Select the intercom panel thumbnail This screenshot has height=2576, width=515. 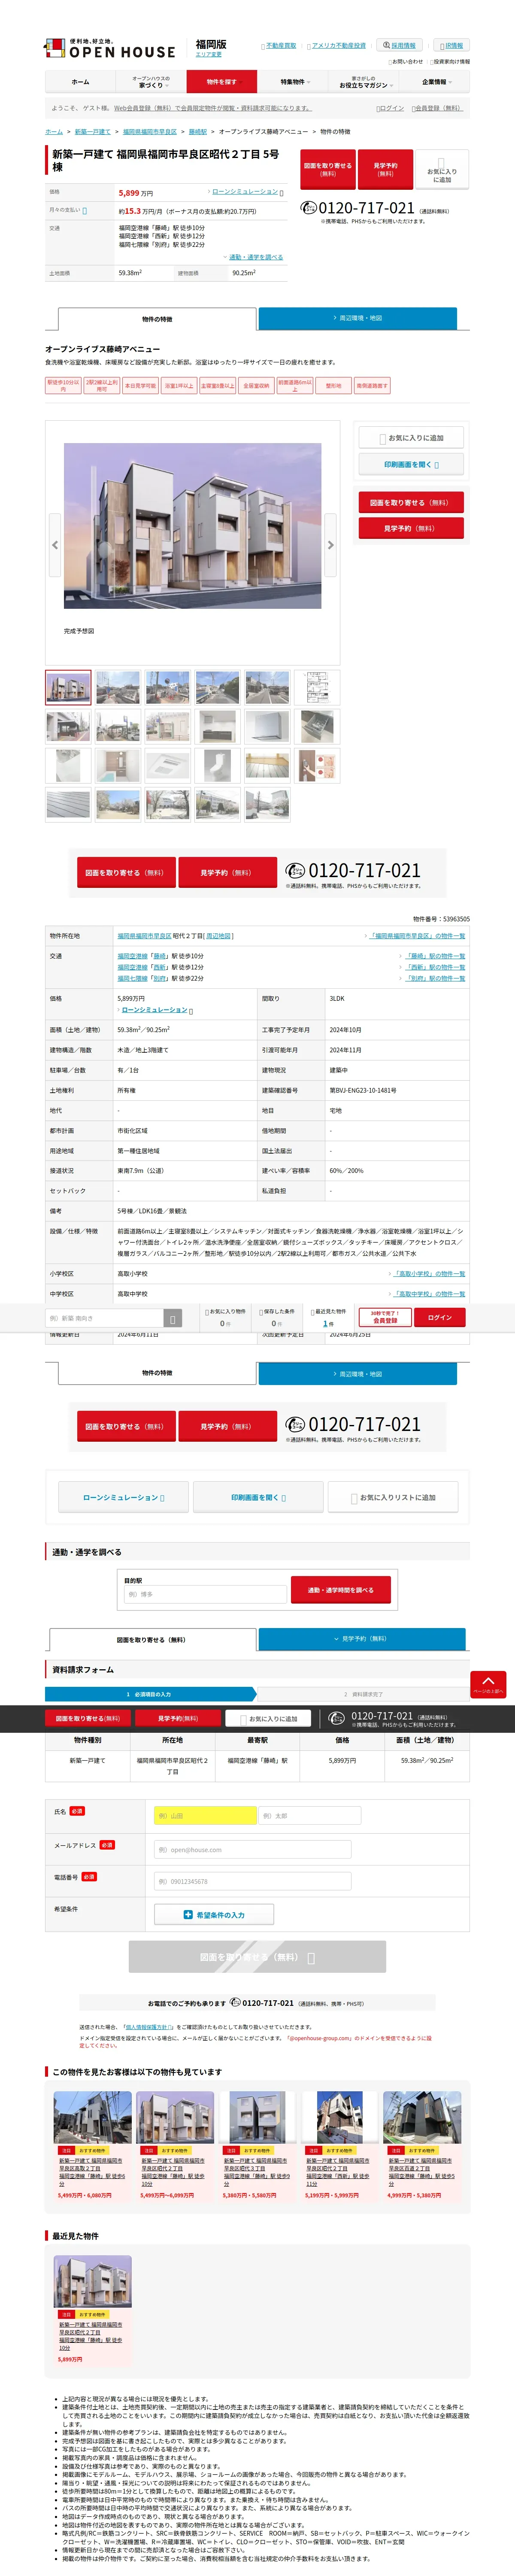(318, 766)
